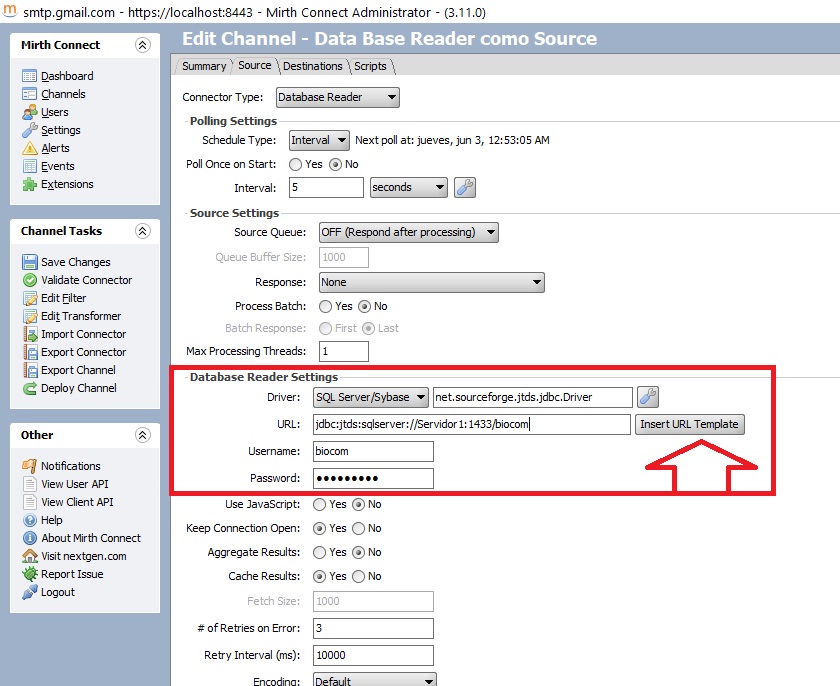Open the Extensions manager
Viewport: 840px width, 686px height.
click(x=68, y=184)
